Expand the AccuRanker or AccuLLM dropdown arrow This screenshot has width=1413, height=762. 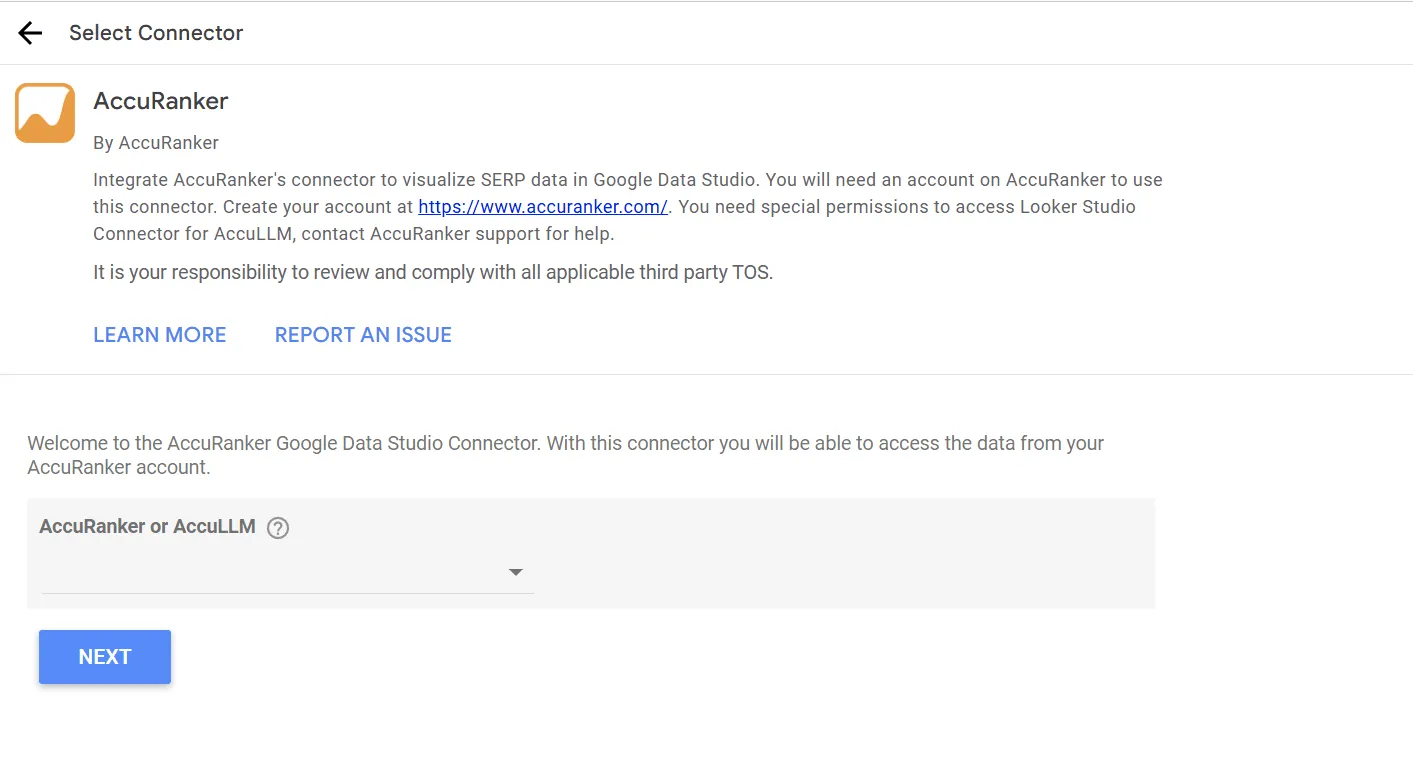[x=515, y=572]
